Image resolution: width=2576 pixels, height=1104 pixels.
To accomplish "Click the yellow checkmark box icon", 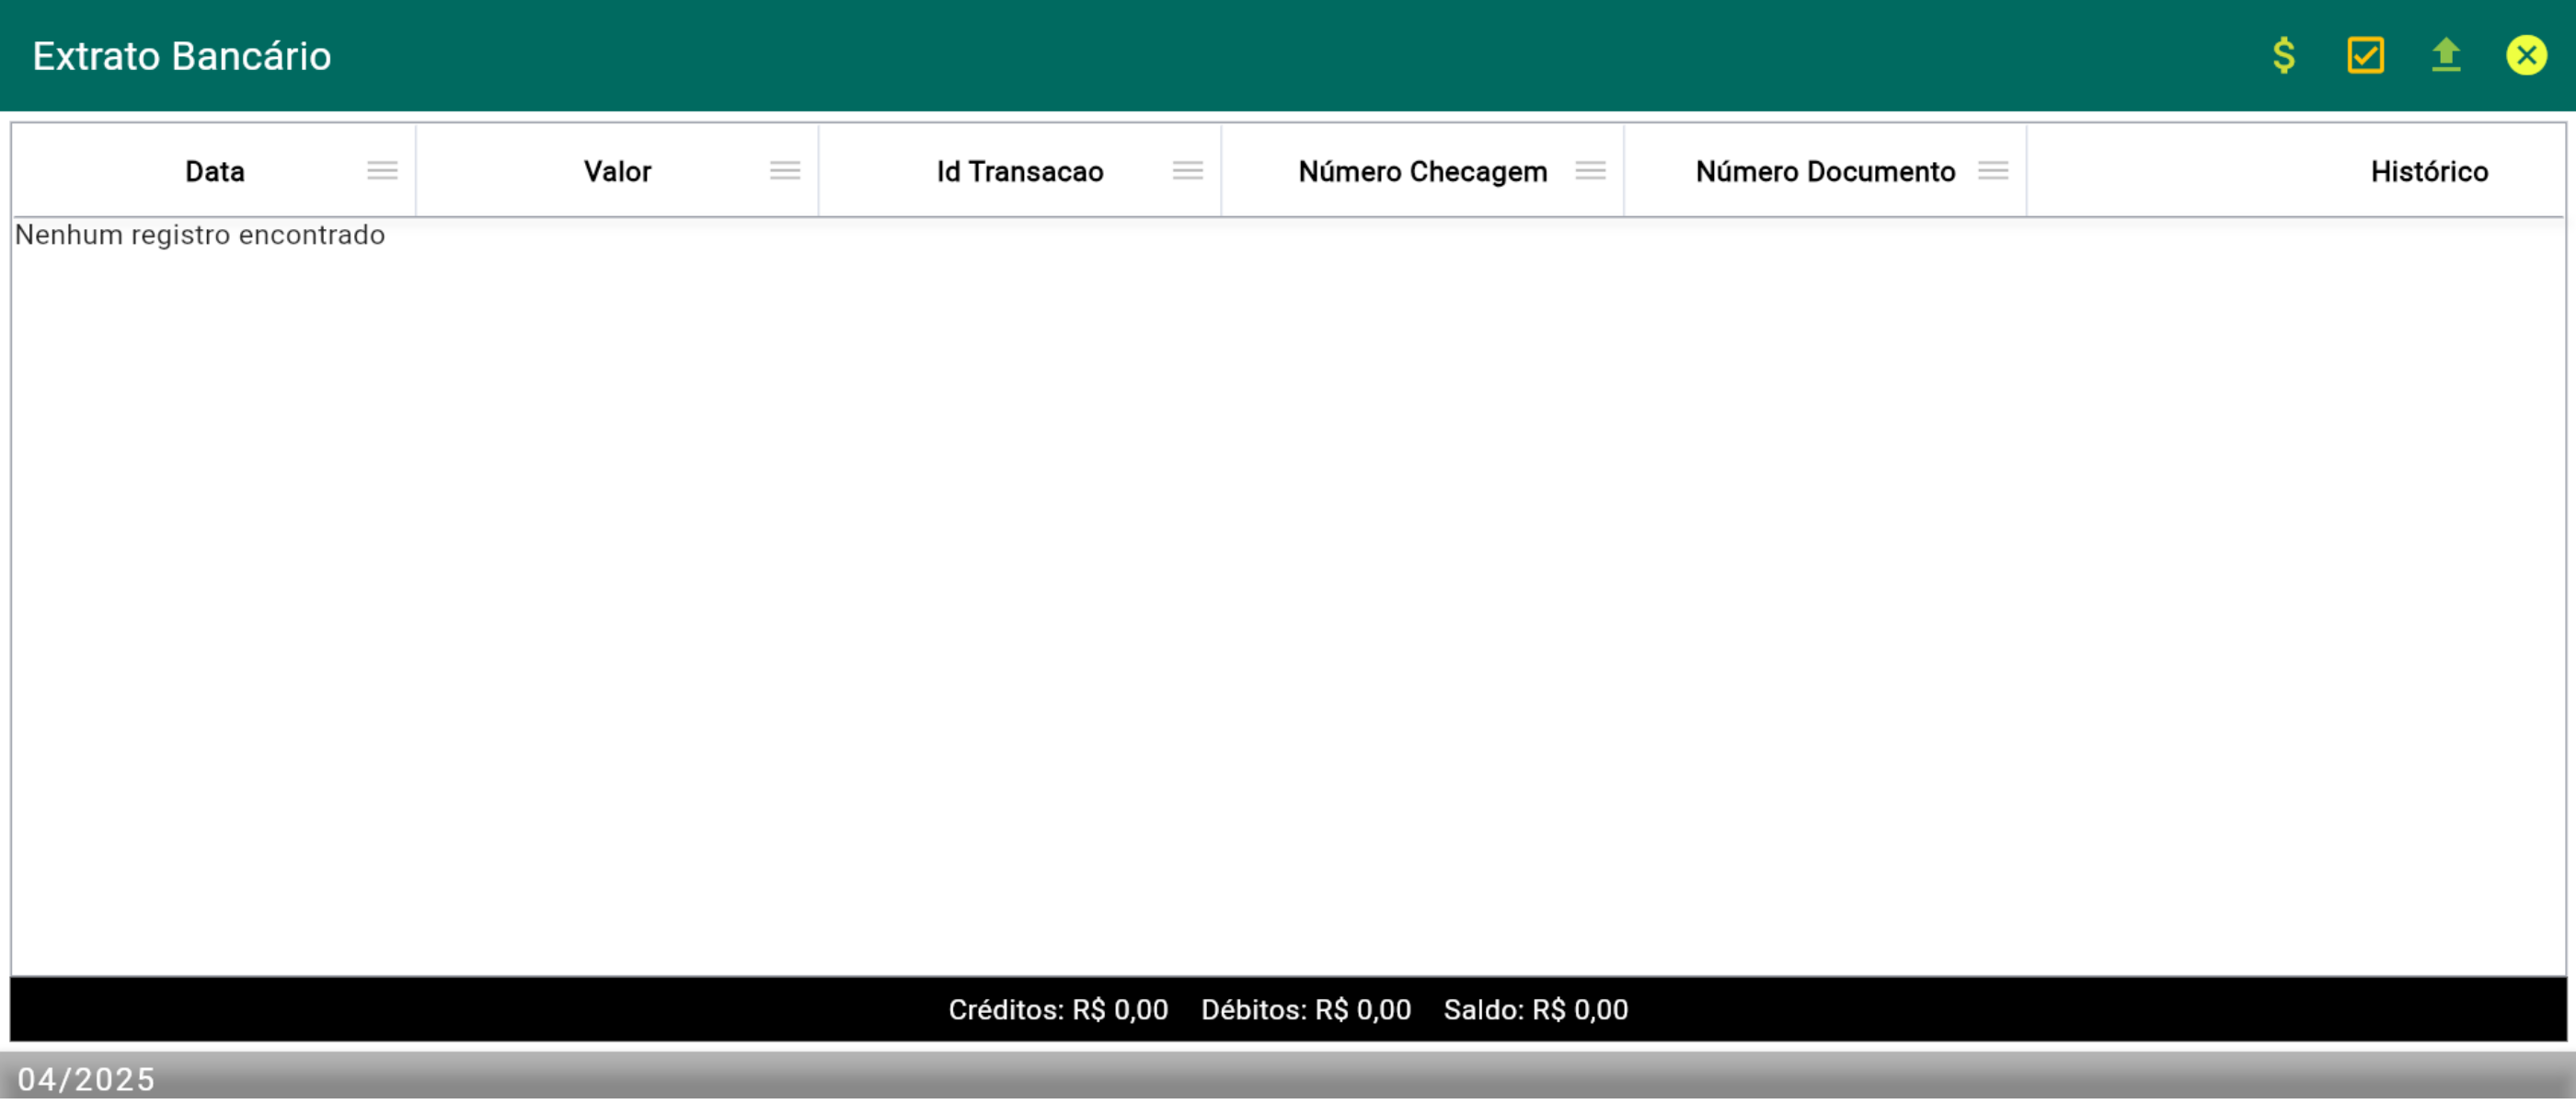I will [x=2365, y=55].
